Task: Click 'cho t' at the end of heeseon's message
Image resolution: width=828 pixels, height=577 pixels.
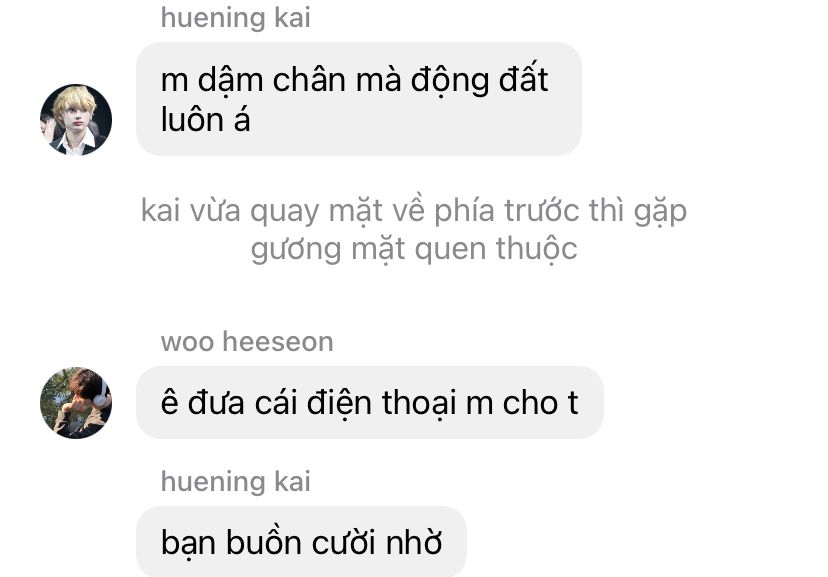Action: point(541,403)
